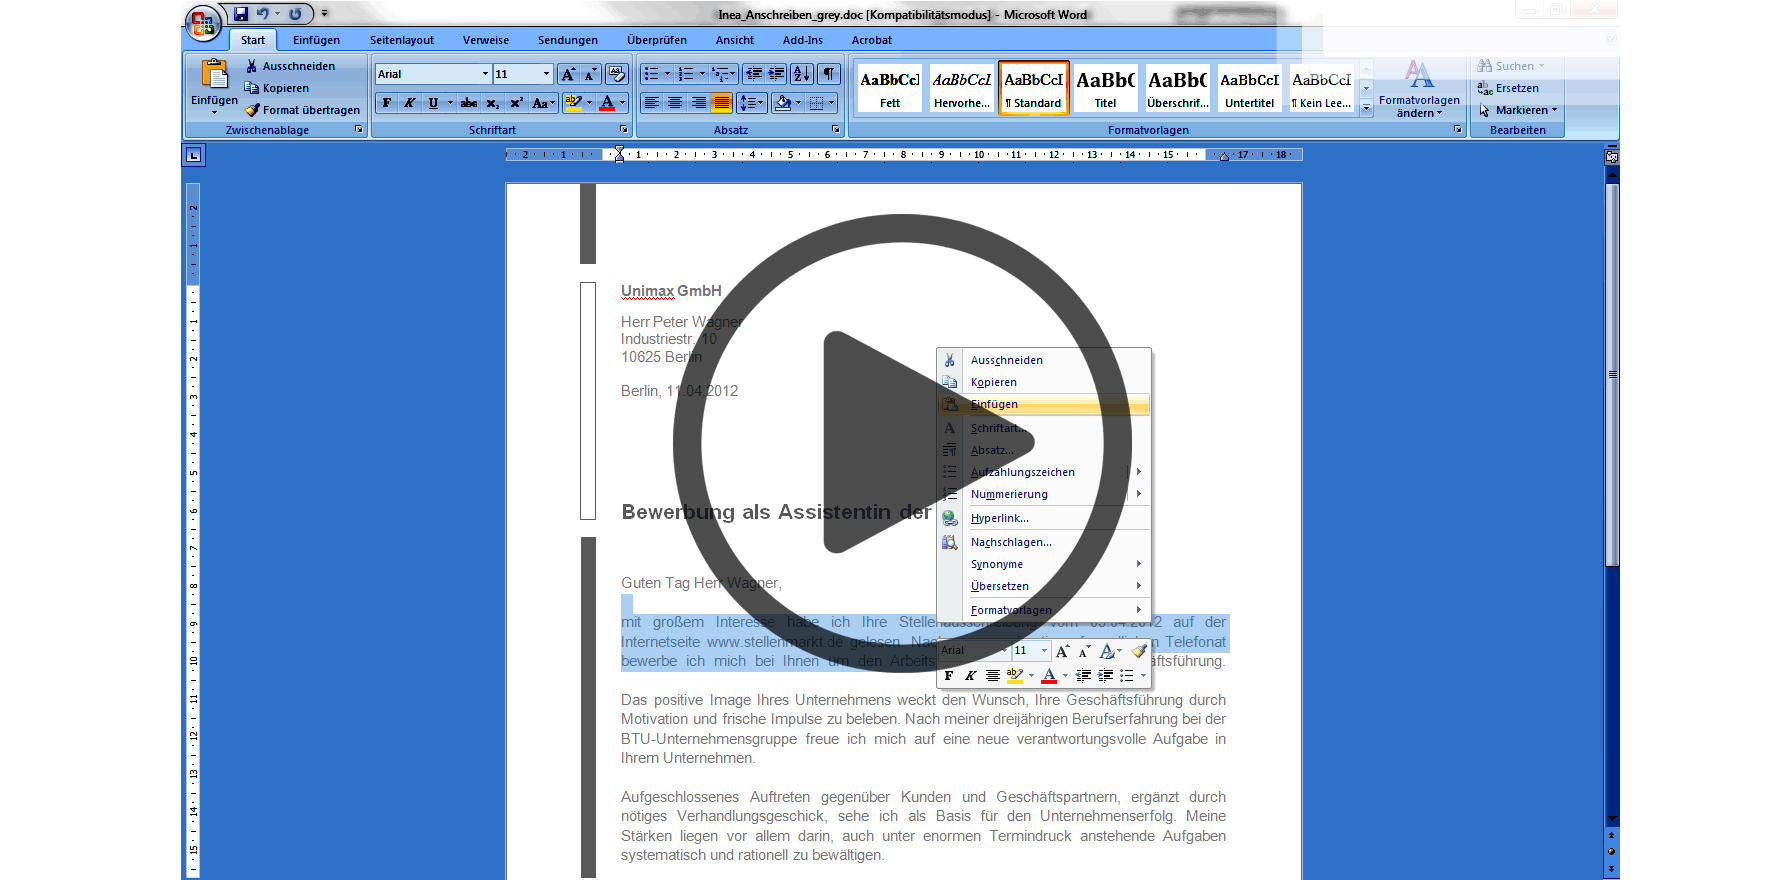Click the clear formatting eraser icon

tap(616, 74)
